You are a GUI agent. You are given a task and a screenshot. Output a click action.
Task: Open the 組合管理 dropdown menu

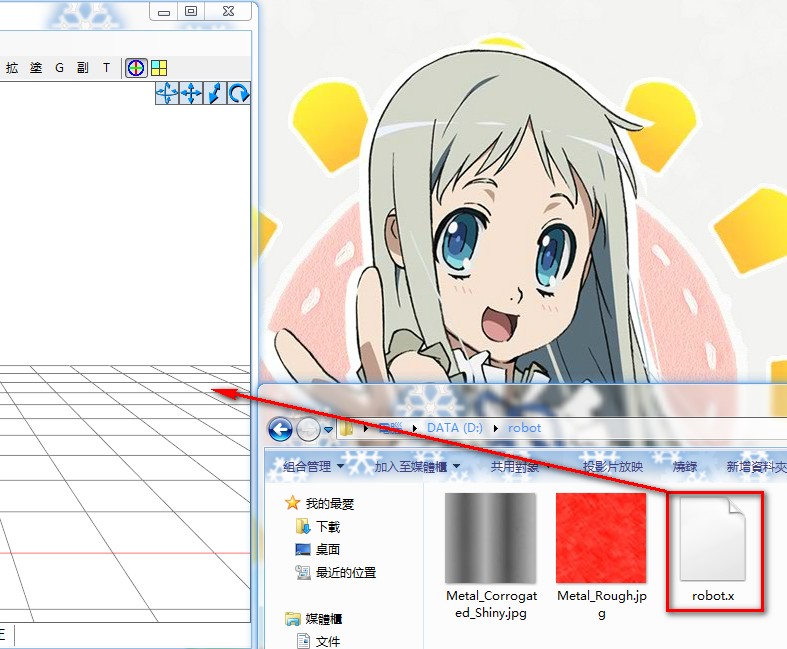click(x=314, y=467)
